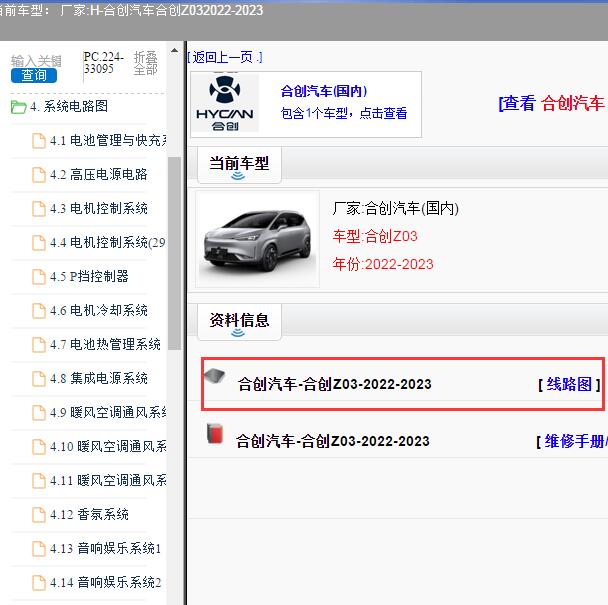Click 合创汽车-合创Z03-2022-2023 title in 维修手册 row
Viewport: 608px width, 605px height.
(333, 441)
